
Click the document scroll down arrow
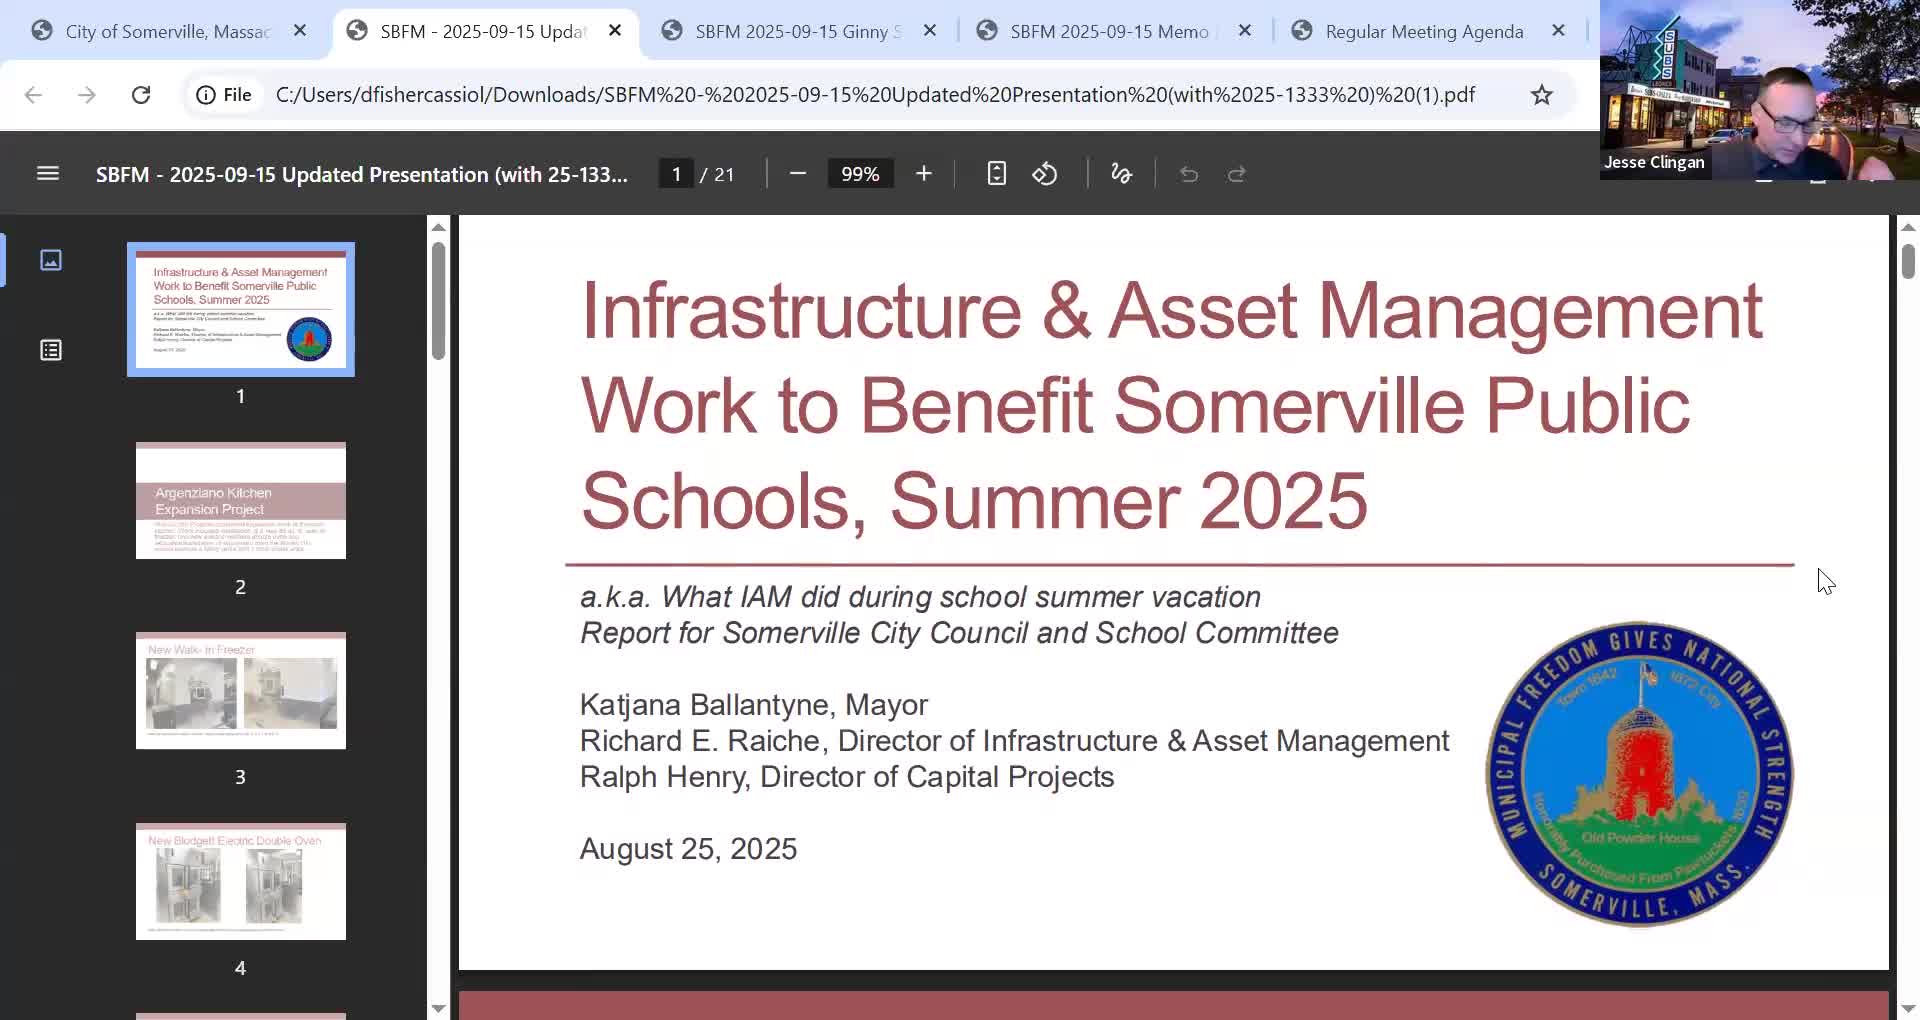coord(1908,1008)
